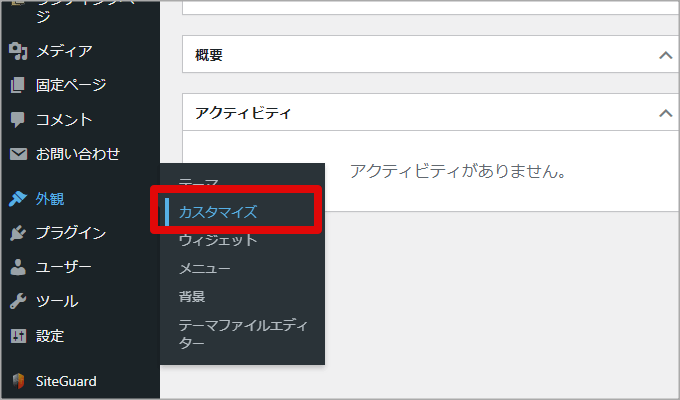
Task: Open the コメント speech bubble icon
Action: (18, 119)
